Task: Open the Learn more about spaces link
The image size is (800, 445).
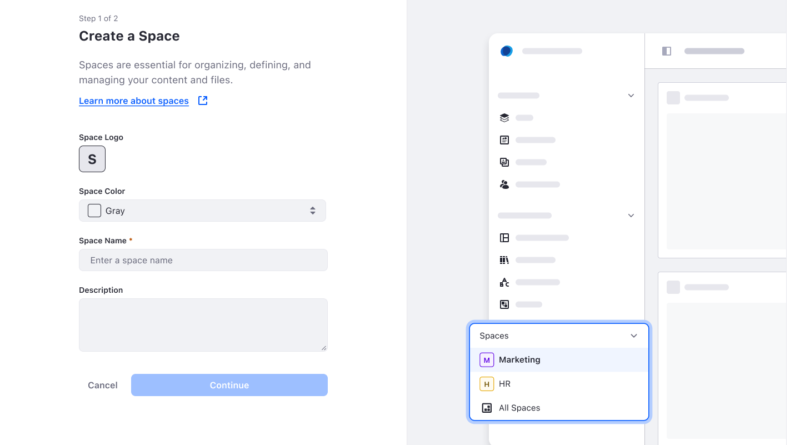Action: 134,101
